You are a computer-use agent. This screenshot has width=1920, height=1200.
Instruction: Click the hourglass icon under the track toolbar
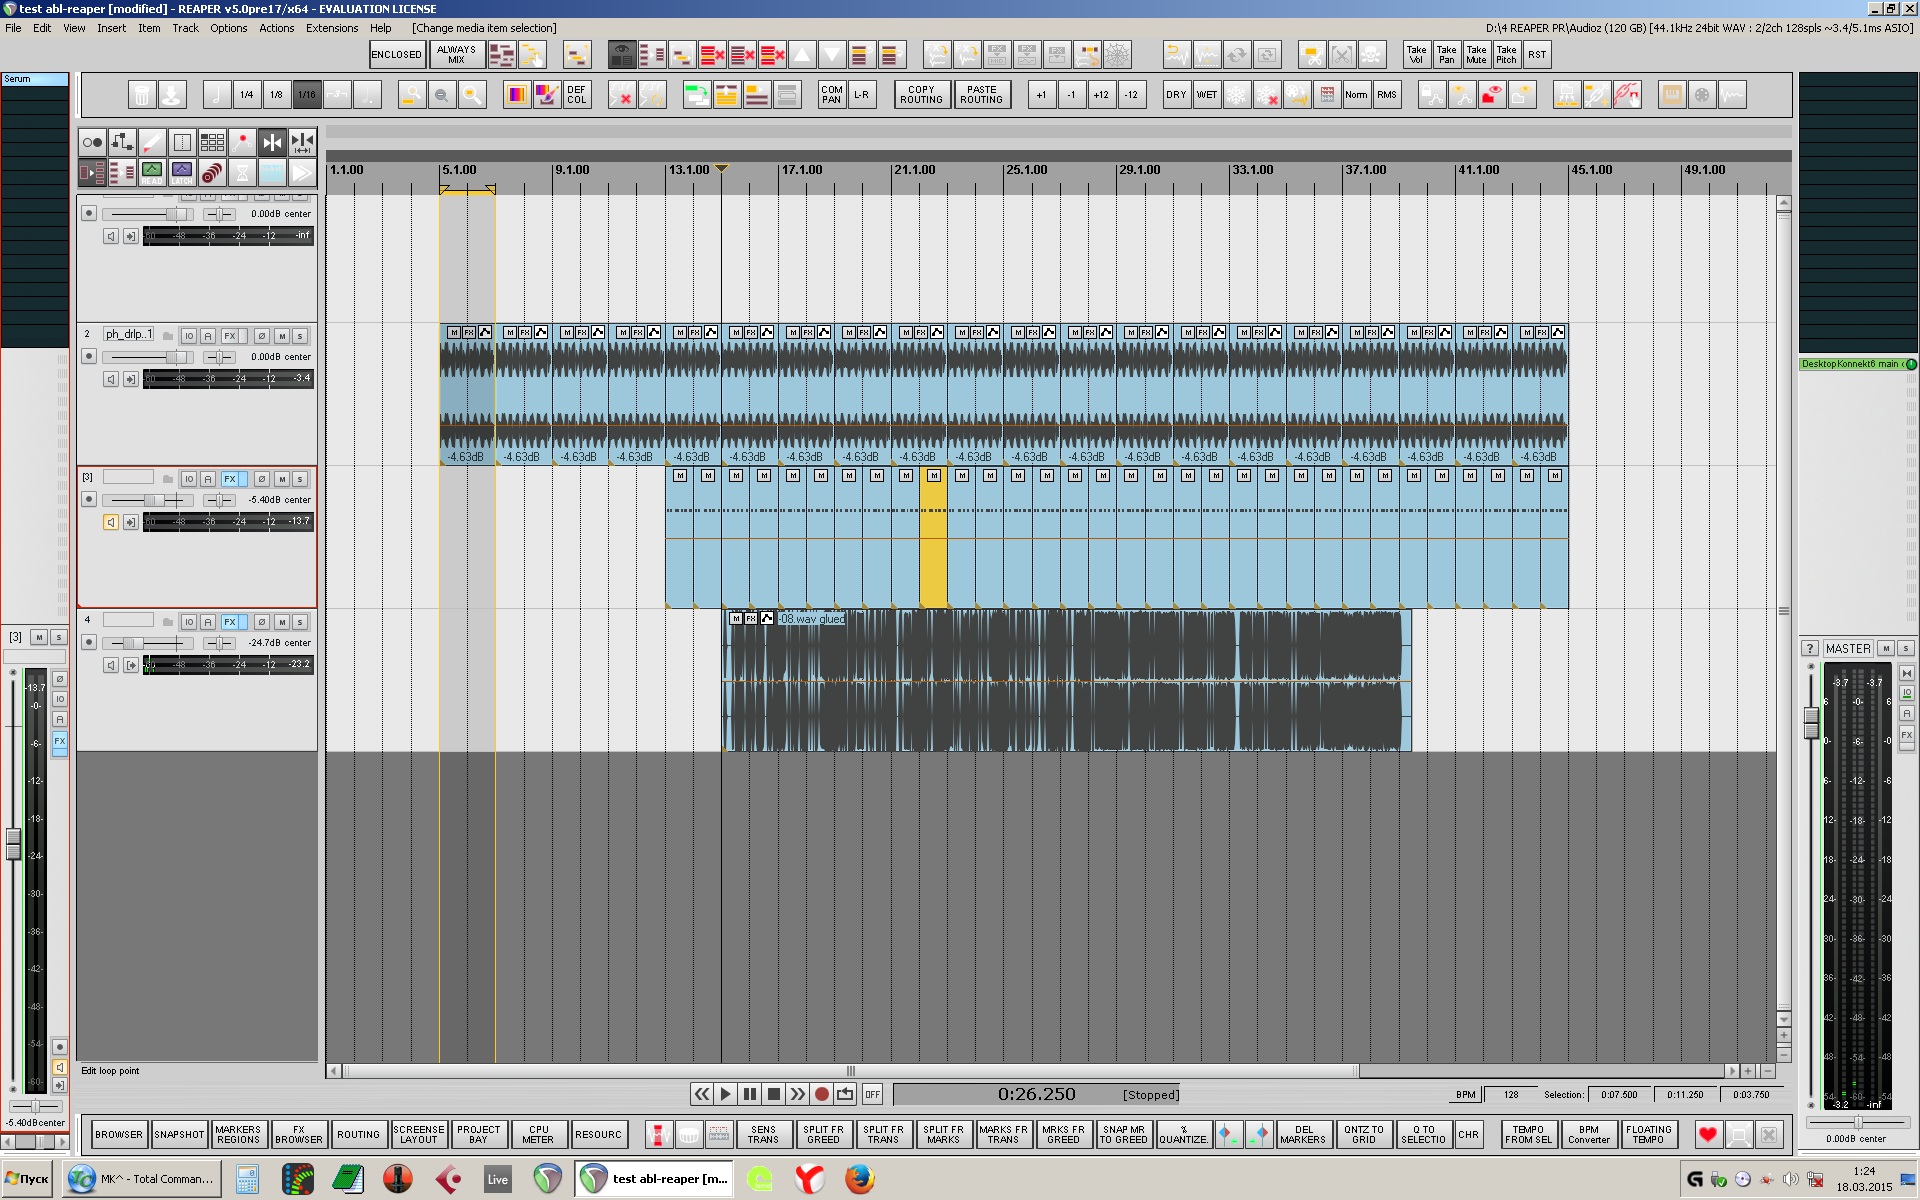(242, 173)
